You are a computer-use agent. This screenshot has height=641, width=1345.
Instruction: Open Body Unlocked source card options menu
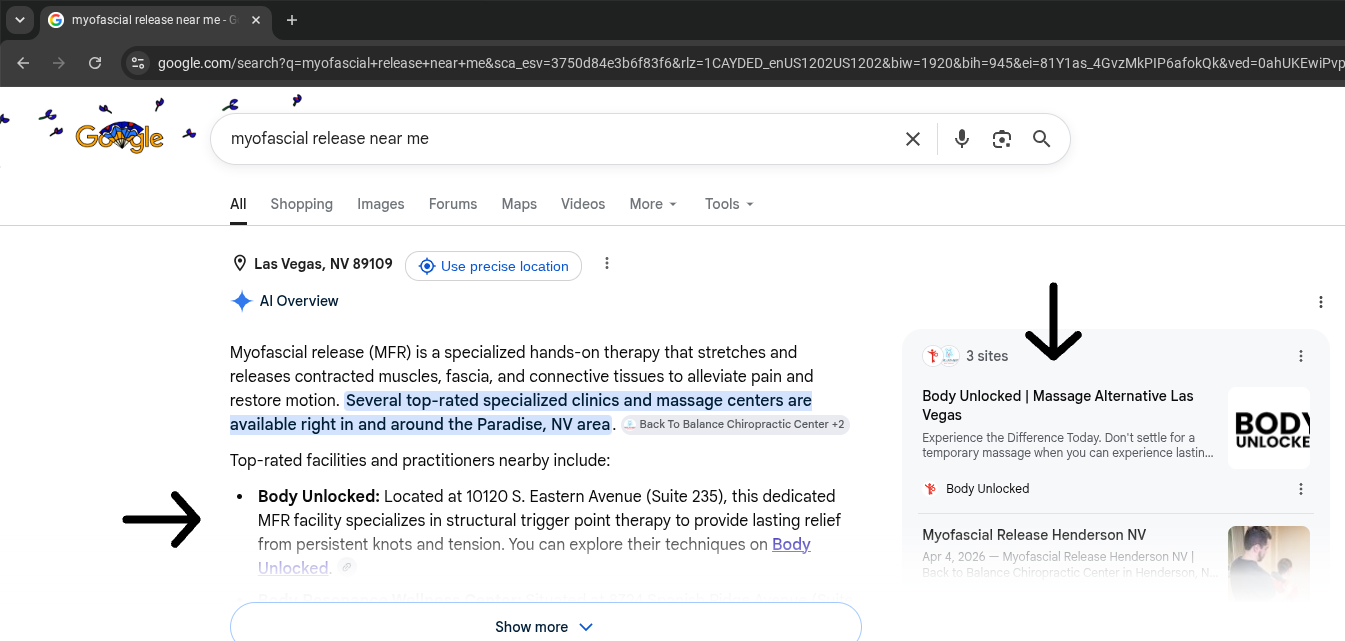coord(1301,489)
